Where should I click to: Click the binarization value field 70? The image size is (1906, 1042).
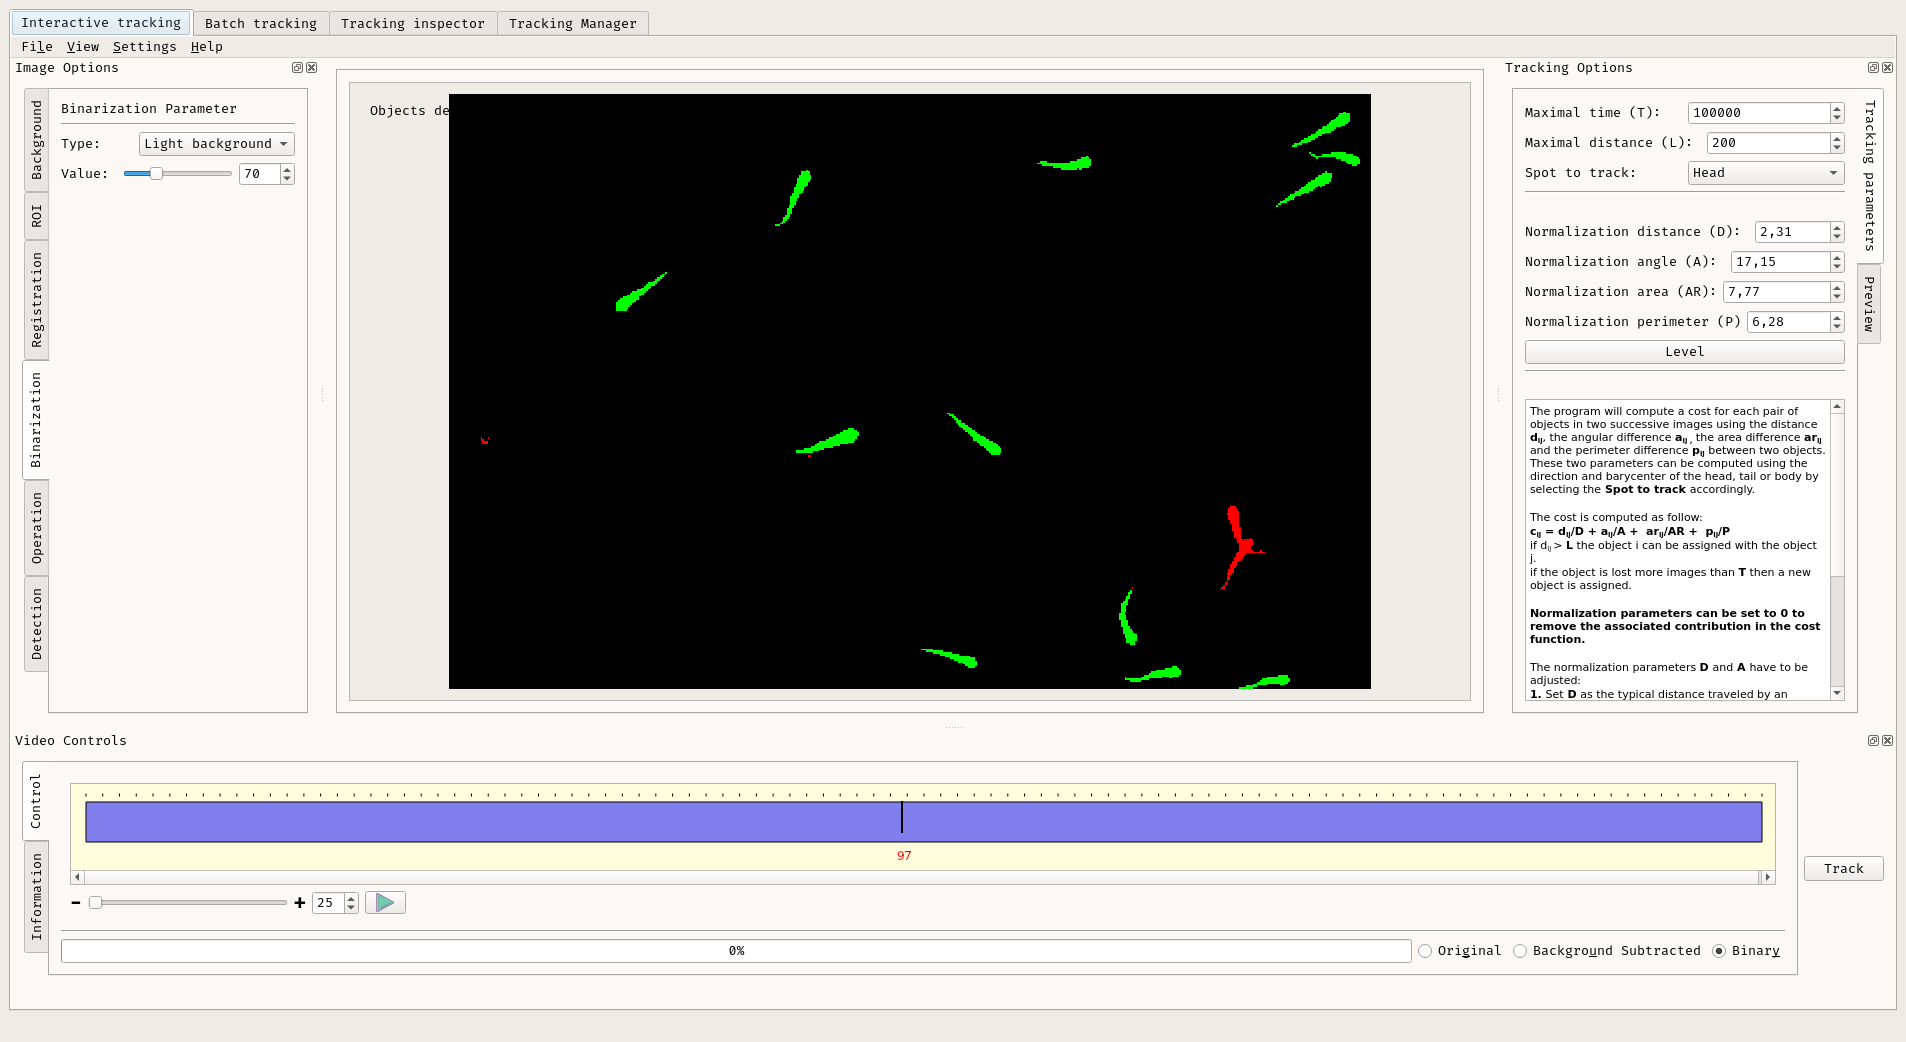coord(260,174)
